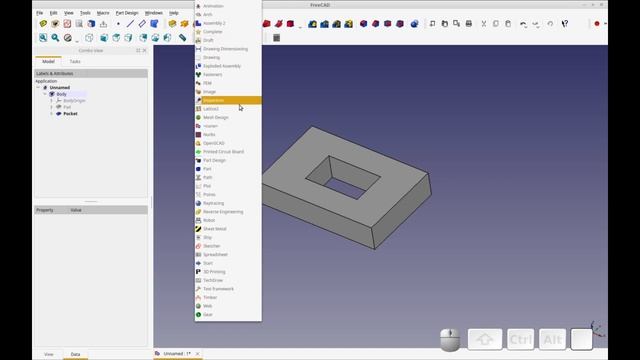Choose Arch workbench from list
640x360 pixels.
pyautogui.click(x=228, y=15)
